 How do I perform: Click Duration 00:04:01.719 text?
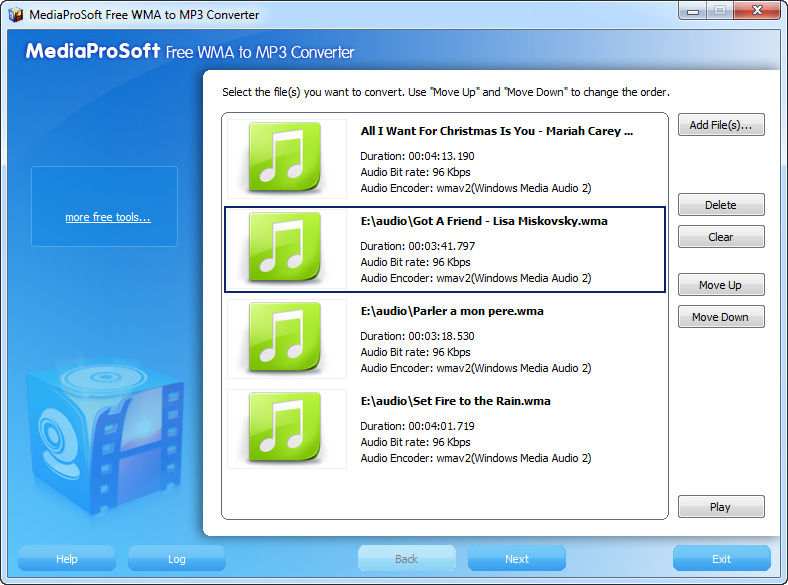417,426
